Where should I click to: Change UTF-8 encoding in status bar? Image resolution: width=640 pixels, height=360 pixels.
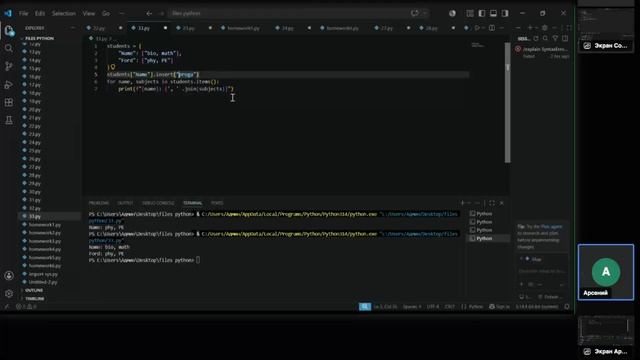[x=433, y=307]
